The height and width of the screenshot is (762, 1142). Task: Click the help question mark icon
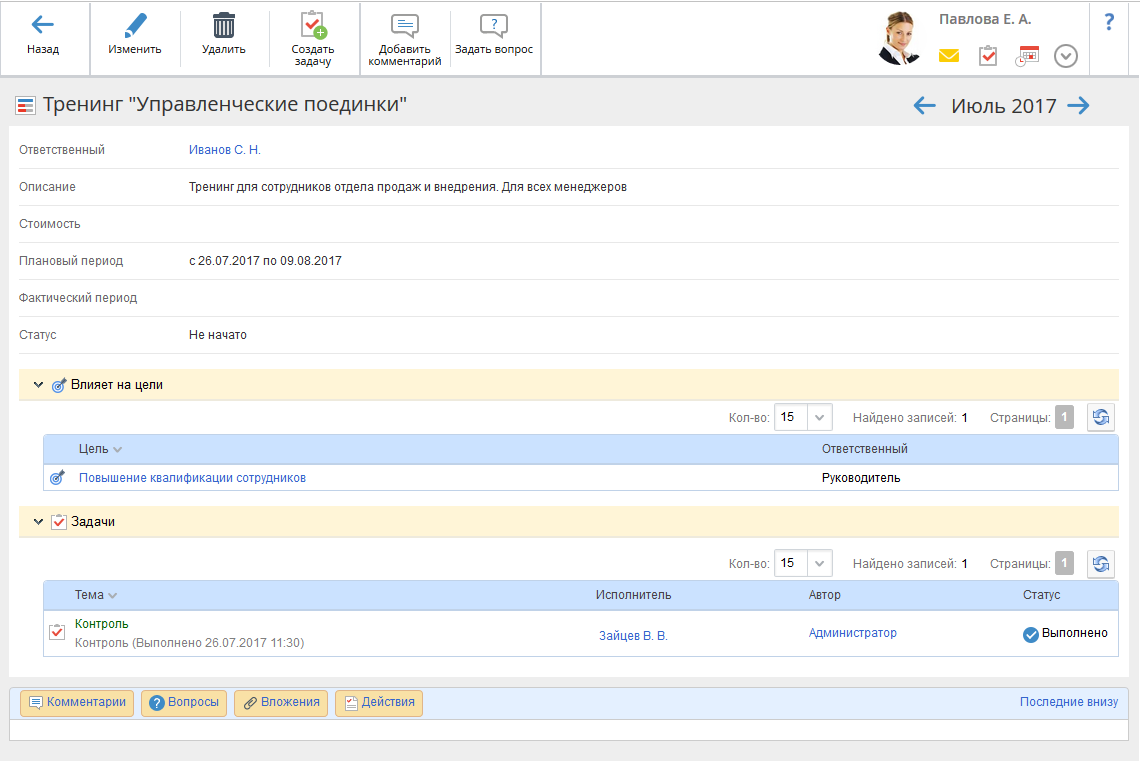(x=1109, y=23)
